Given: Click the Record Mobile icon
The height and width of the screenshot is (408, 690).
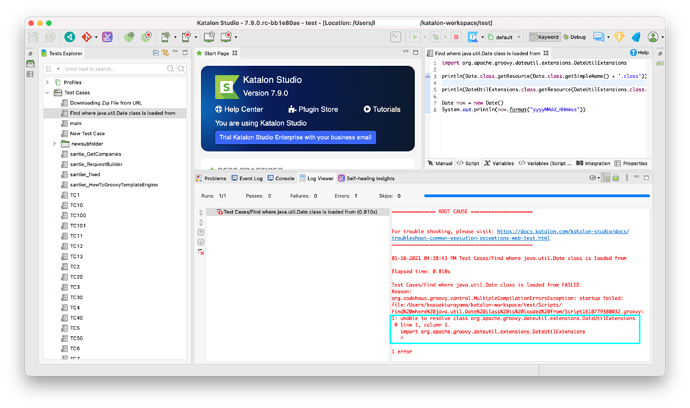Looking at the screenshot, I should tap(187, 37).
